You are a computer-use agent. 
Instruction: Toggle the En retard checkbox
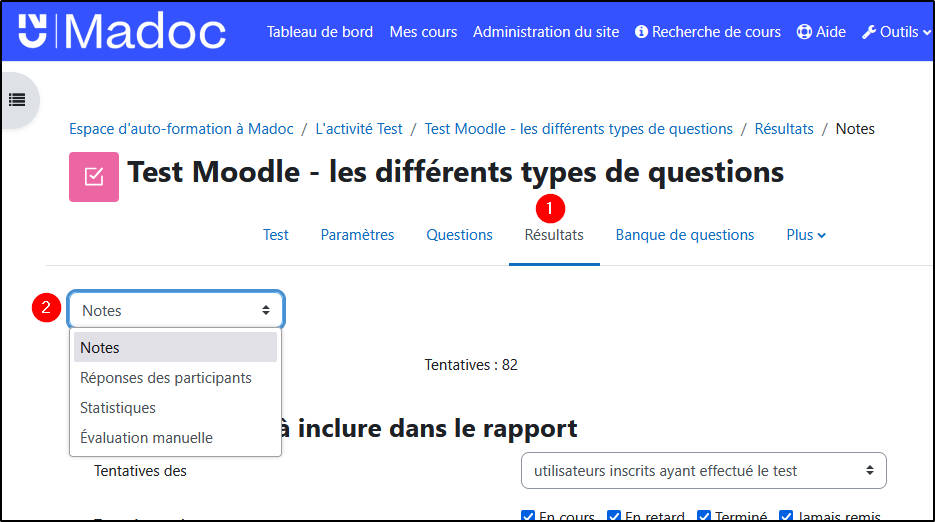(x=614, y=516)
